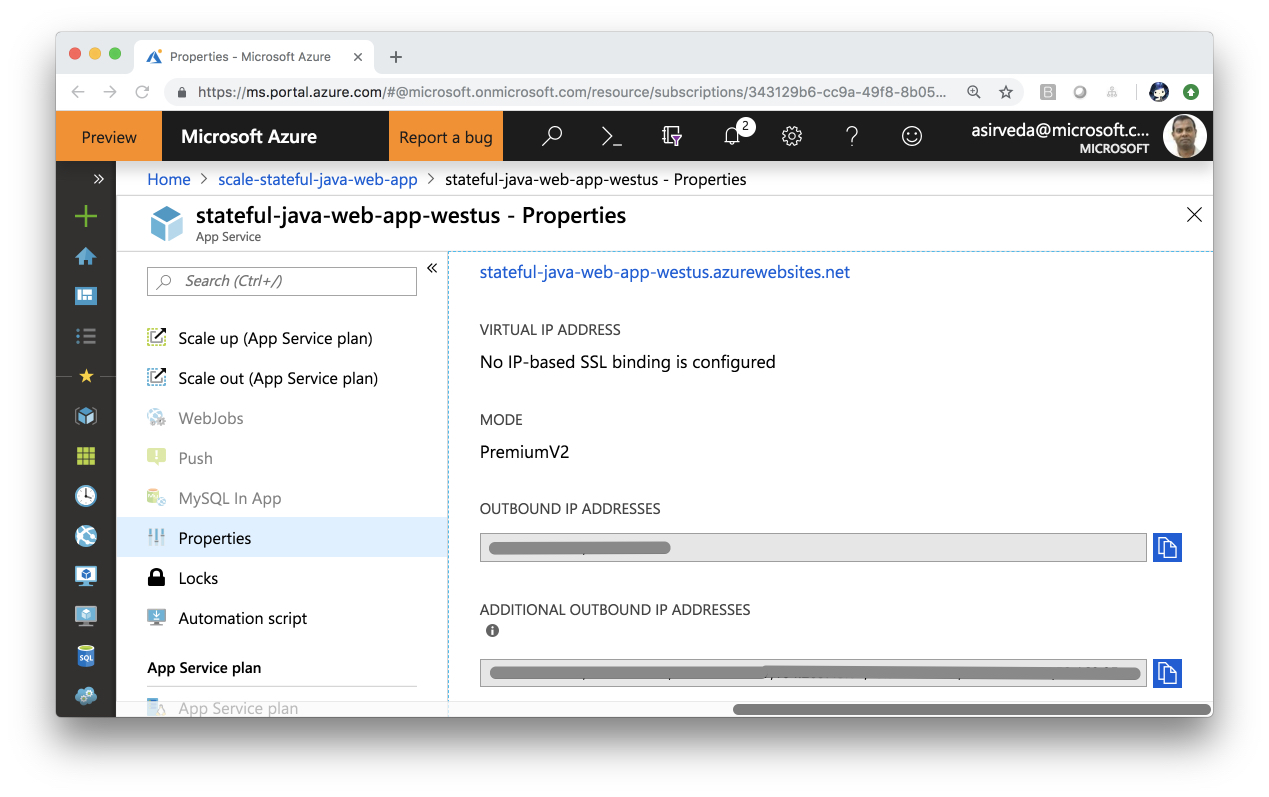Viewport: 1269px width, 797px height.
Task: Open App Services globe icon in sidebar
Action: (x=86, y=536)
